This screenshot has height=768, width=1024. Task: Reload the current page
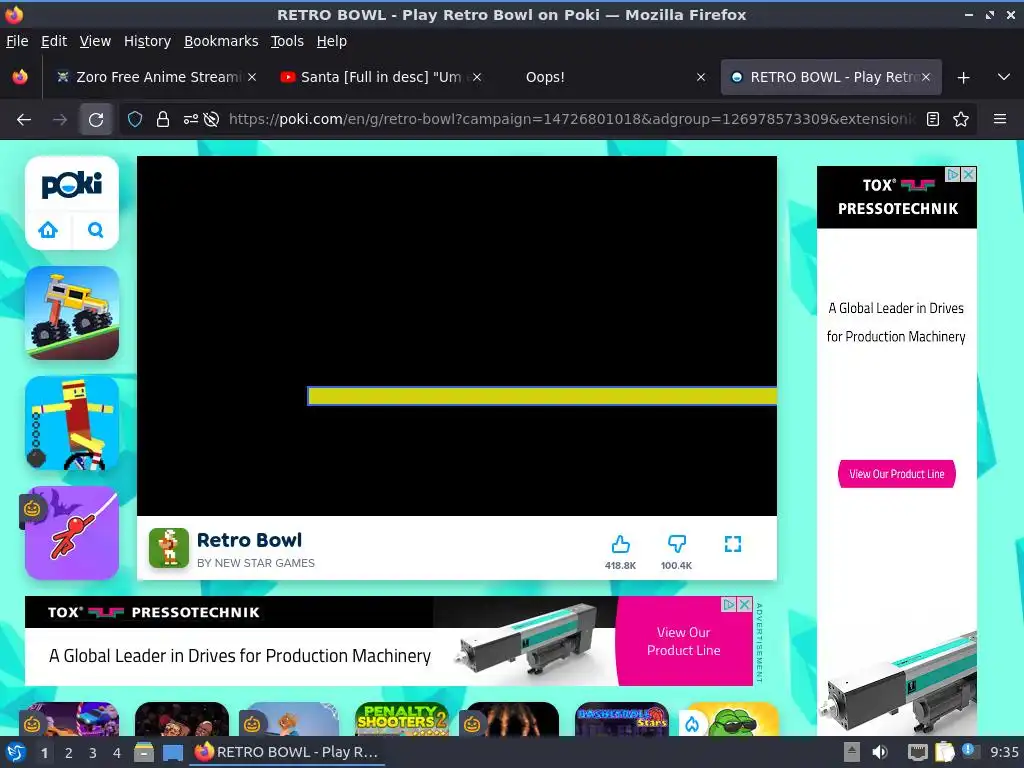96,120
